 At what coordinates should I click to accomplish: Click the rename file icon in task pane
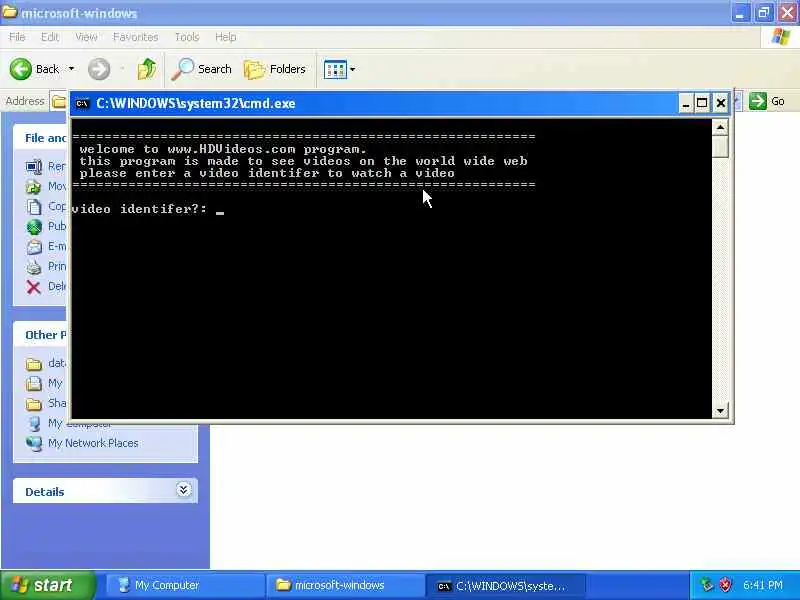coord(34,166)
